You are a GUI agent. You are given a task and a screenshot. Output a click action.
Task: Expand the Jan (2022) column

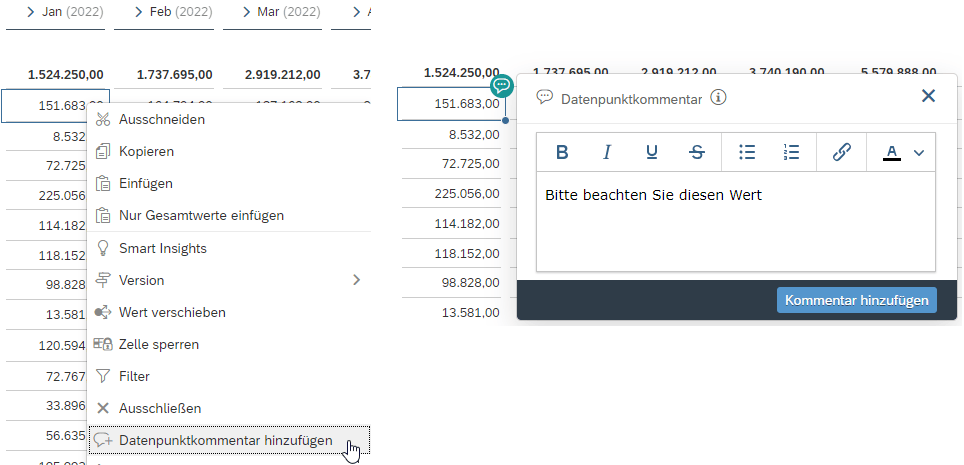pyautogui.click(x=31, y=12)
